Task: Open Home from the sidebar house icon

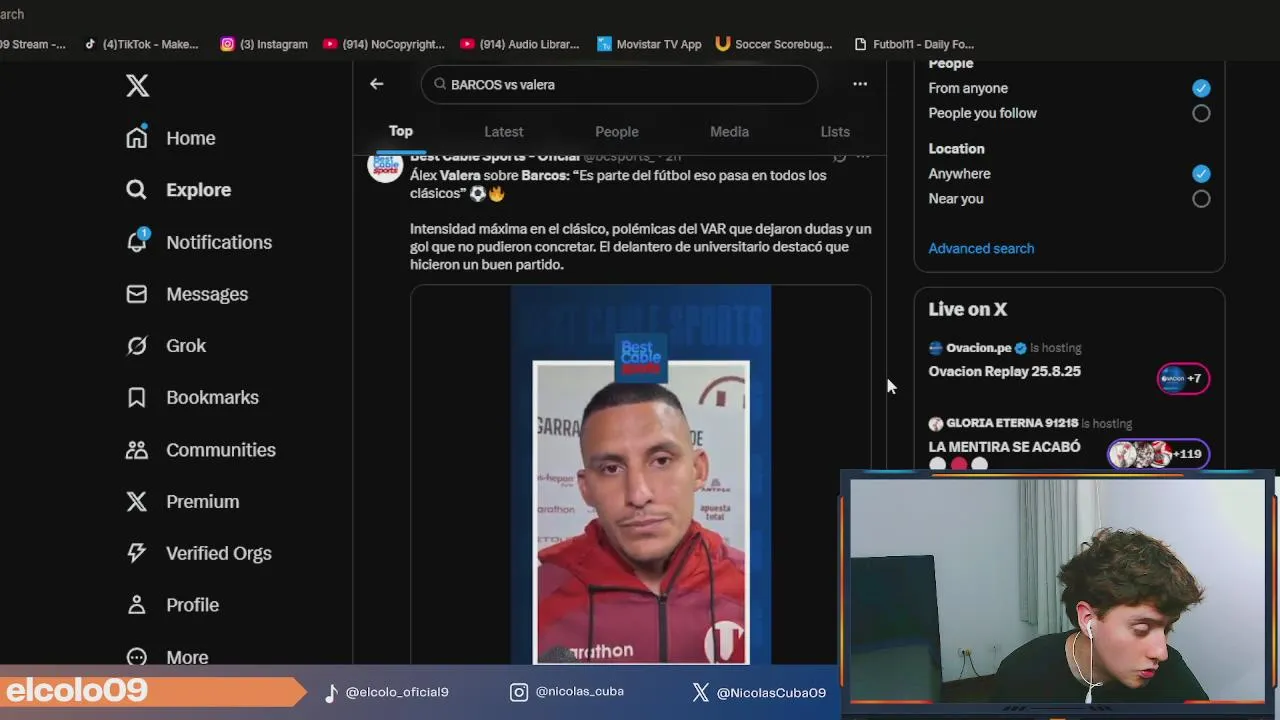Action: pyautogui.click(x=137, y=138)
